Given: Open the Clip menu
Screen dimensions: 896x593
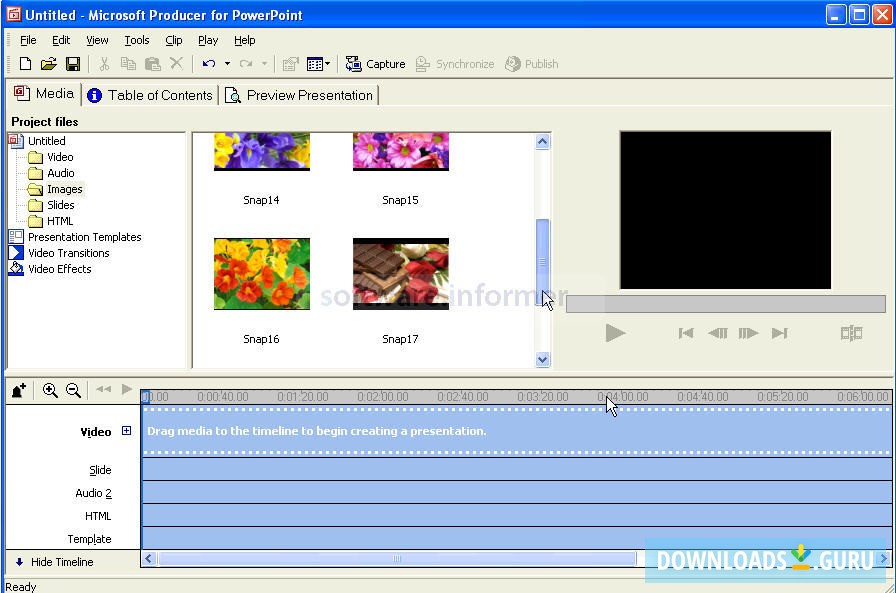Looking at the screenshot, I should tap(172, 40).
